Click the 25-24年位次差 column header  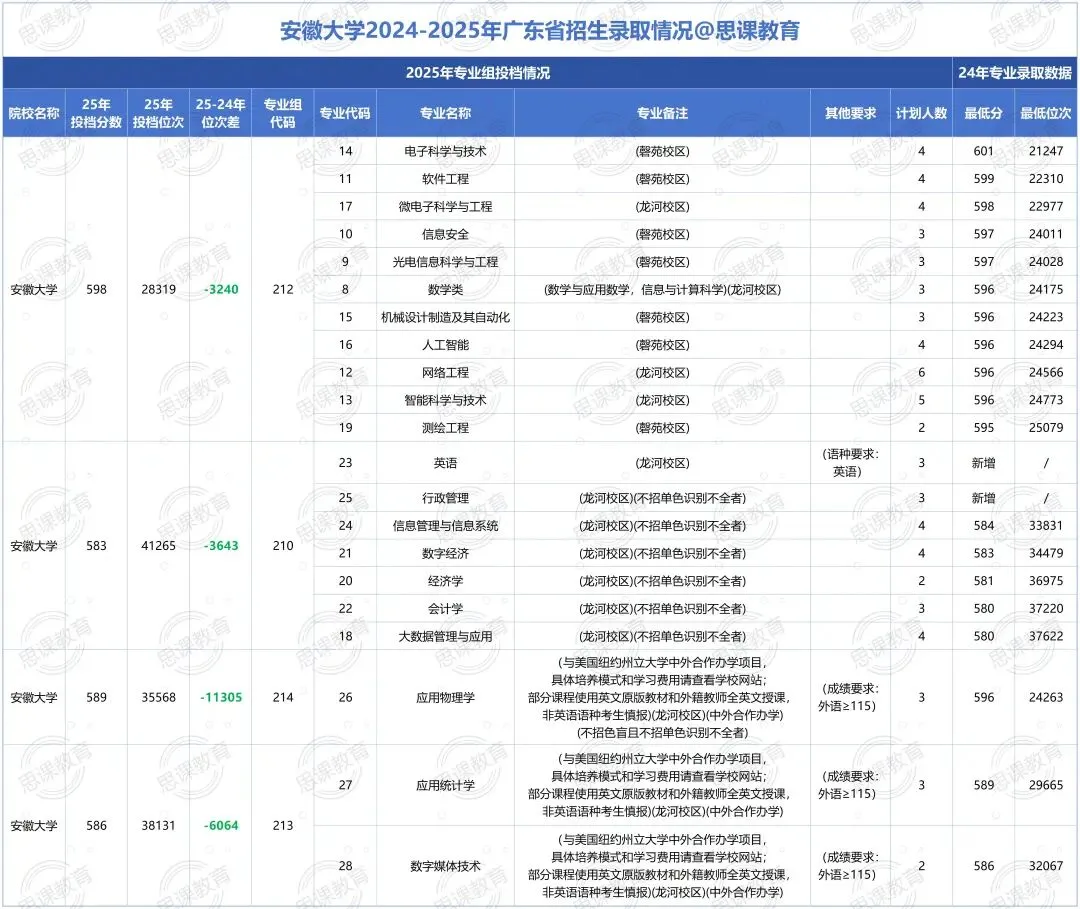tap(220, 113)
